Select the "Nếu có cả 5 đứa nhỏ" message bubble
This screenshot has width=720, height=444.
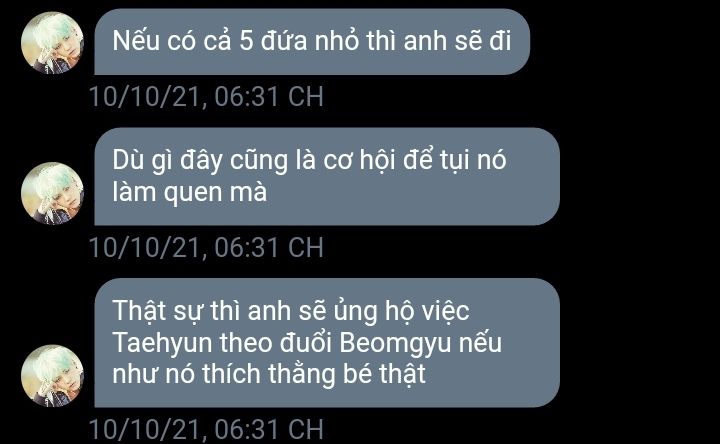[x=312, y=42]
